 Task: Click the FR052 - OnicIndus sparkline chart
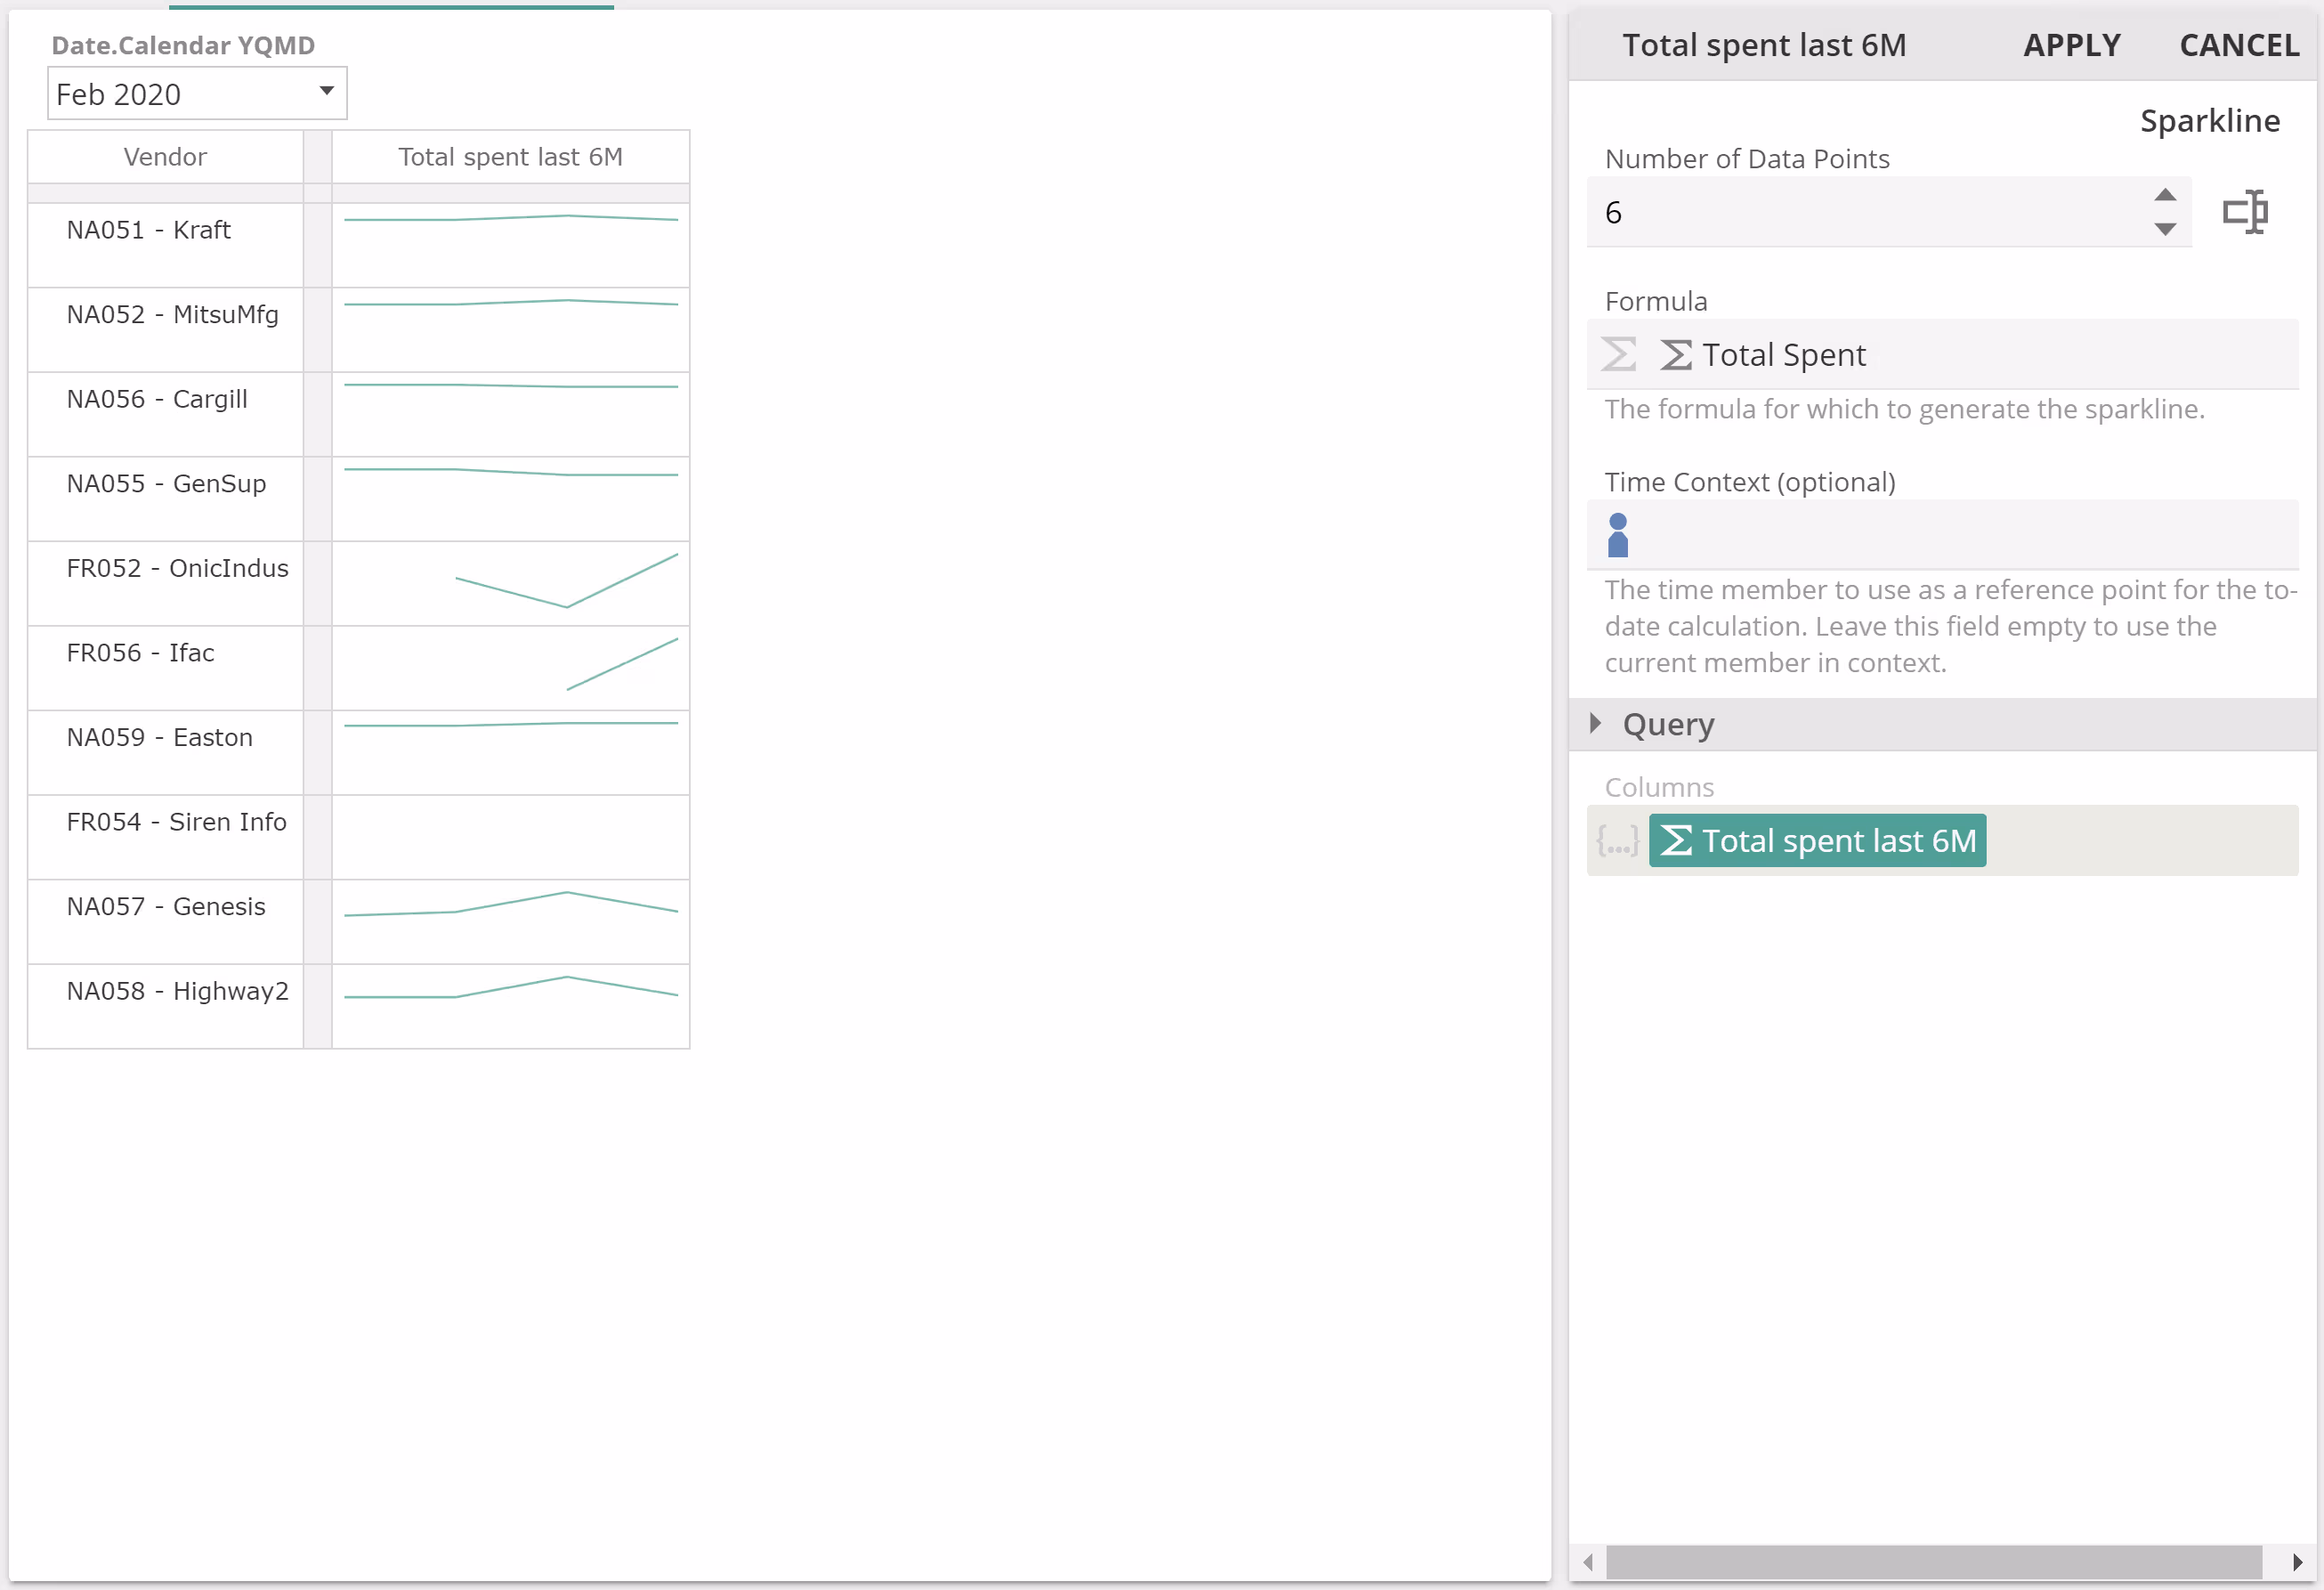pos(510,582)
